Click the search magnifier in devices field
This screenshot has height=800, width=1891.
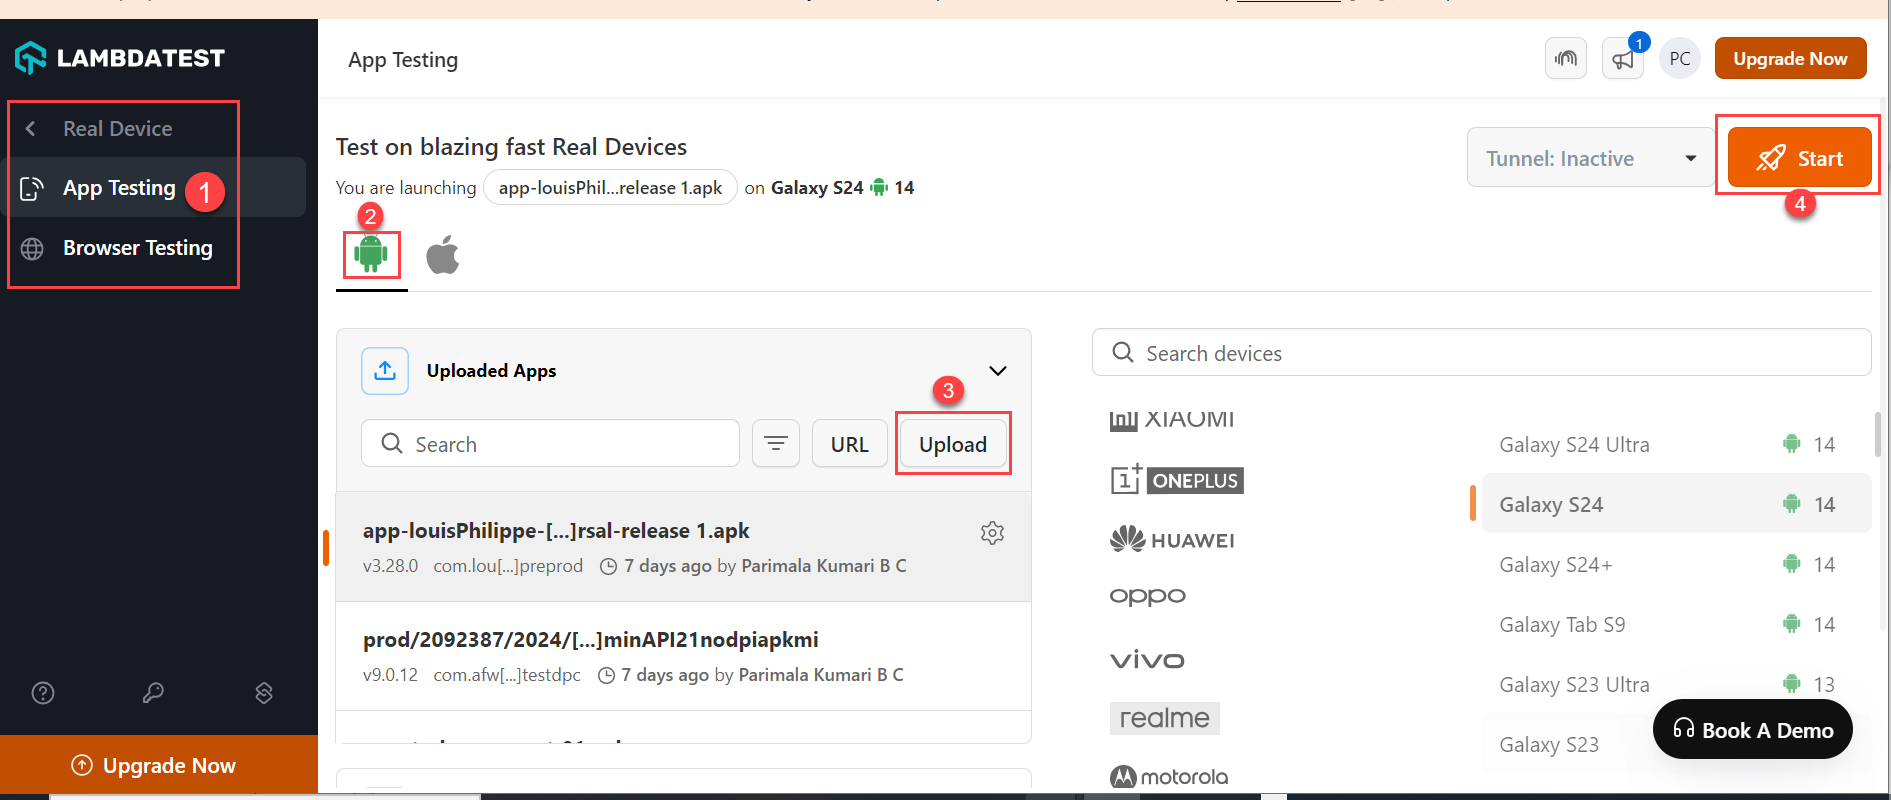click(1123, 352)
